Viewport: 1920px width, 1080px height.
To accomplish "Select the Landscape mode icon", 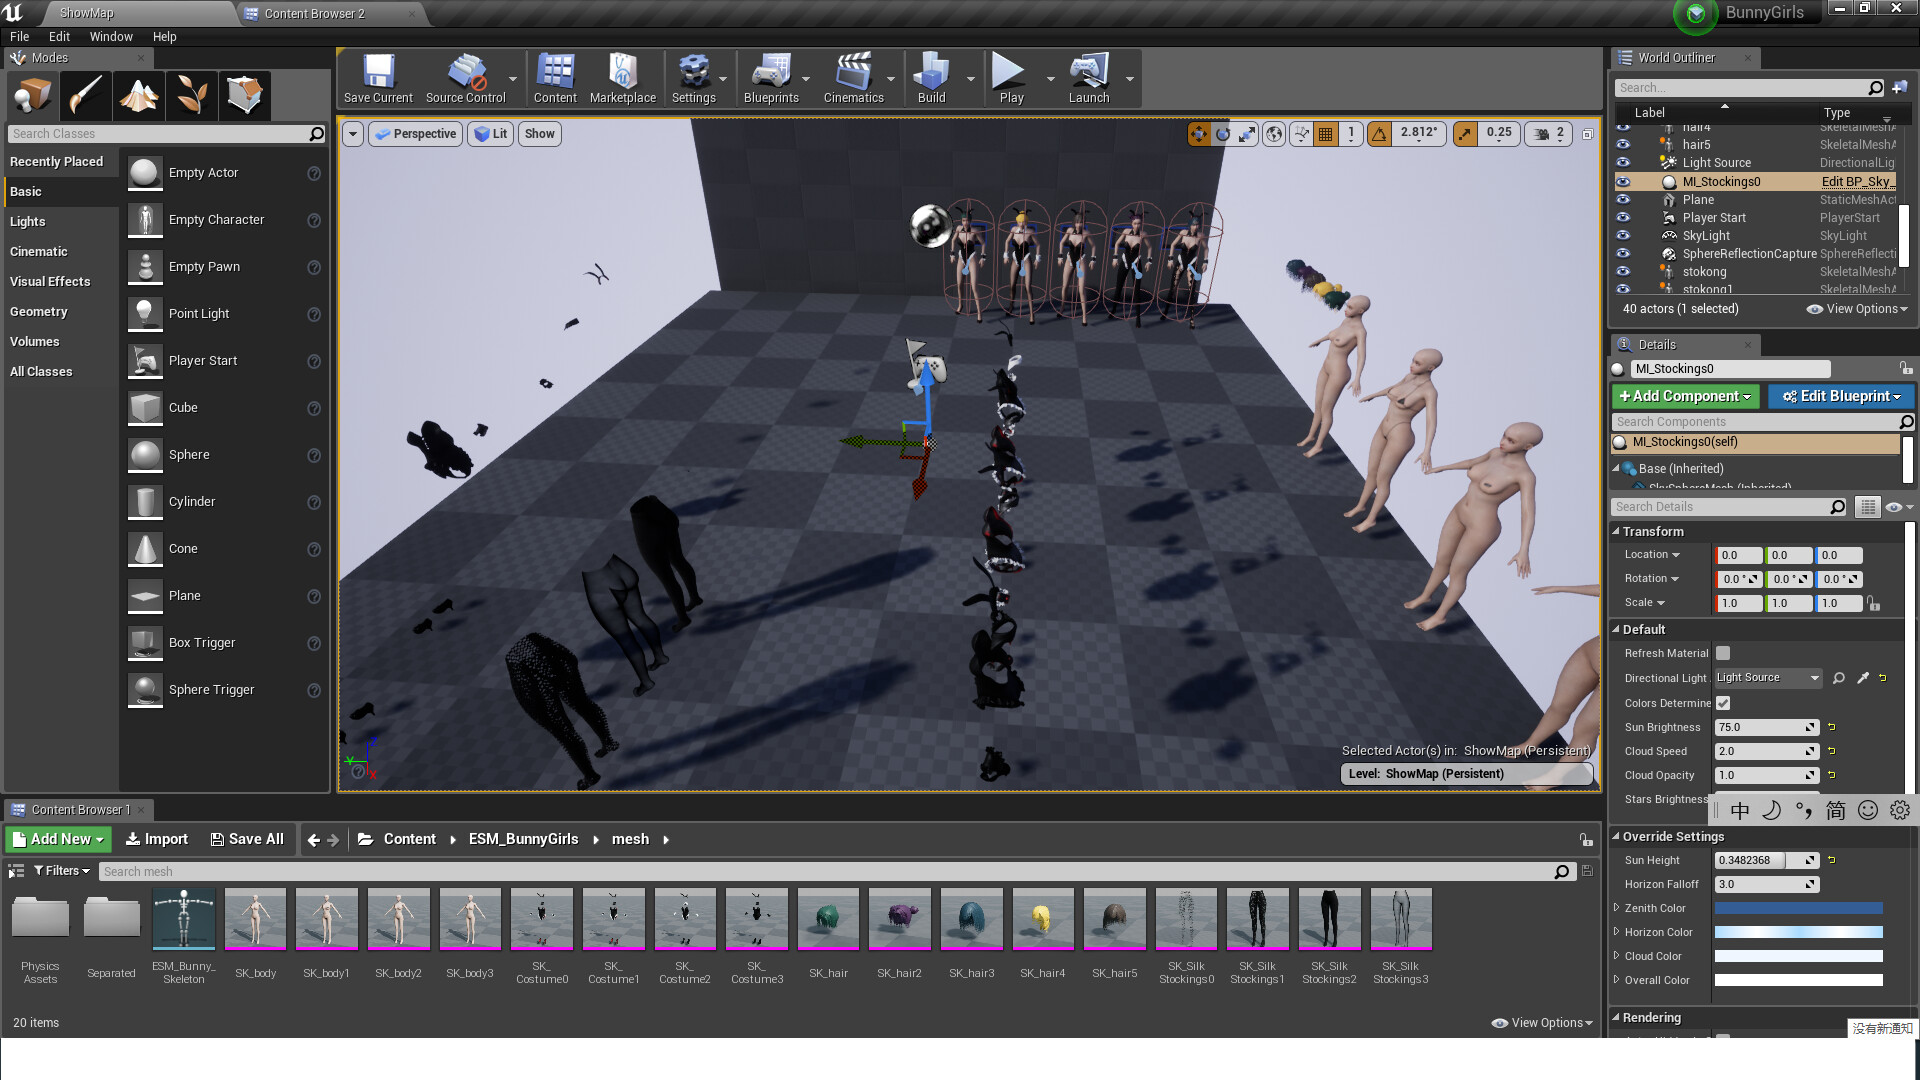I will [x=139, y=96].
